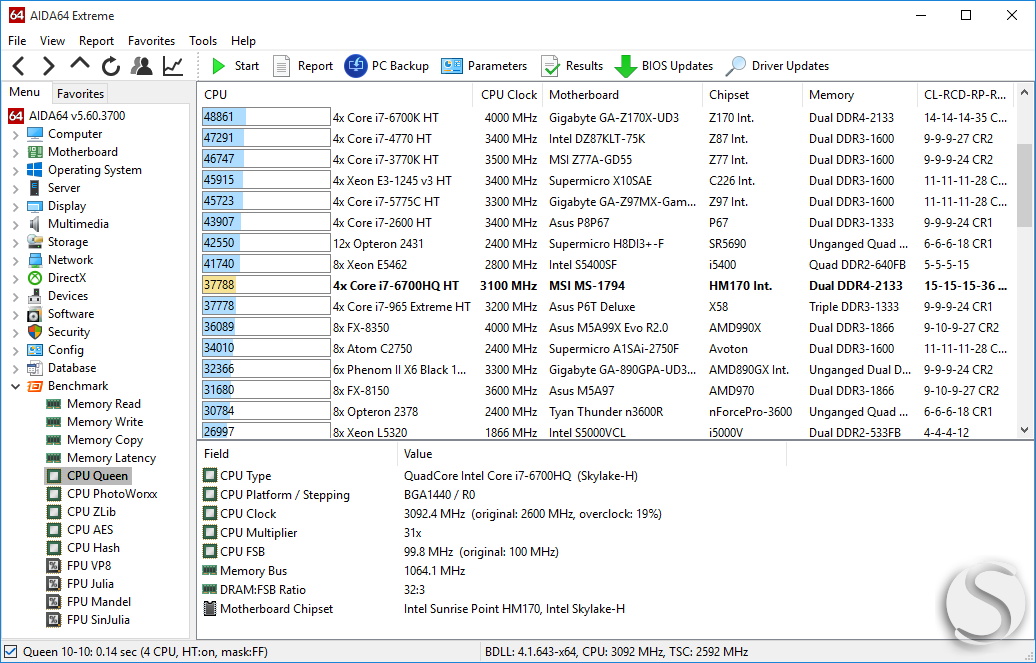Image resolution: width=1036 pixels, height=663 pixels.
Task: Expand the Network tree node
Action: [x=15, y=260]
